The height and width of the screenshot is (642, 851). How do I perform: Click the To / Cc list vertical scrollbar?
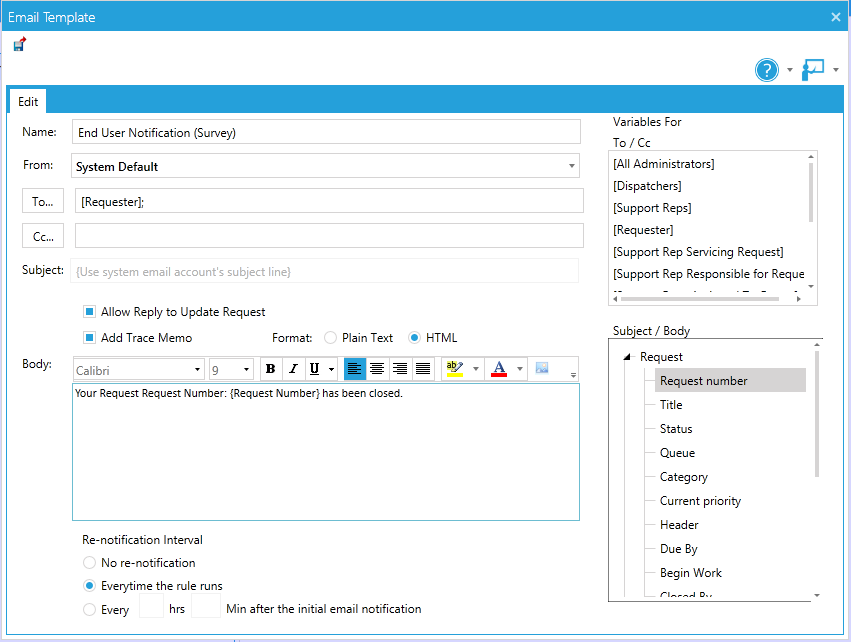coord(811,192)
